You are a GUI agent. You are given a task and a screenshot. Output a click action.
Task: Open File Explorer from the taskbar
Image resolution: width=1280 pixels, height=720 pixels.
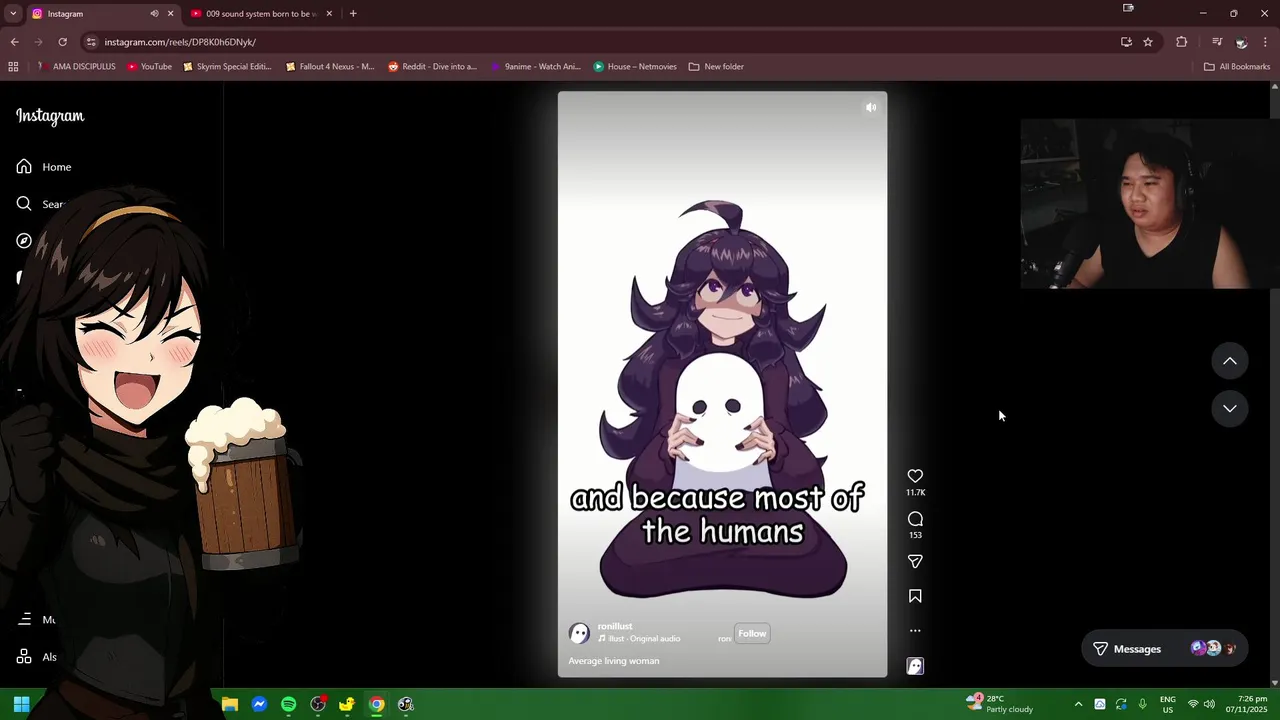(230, 704)
